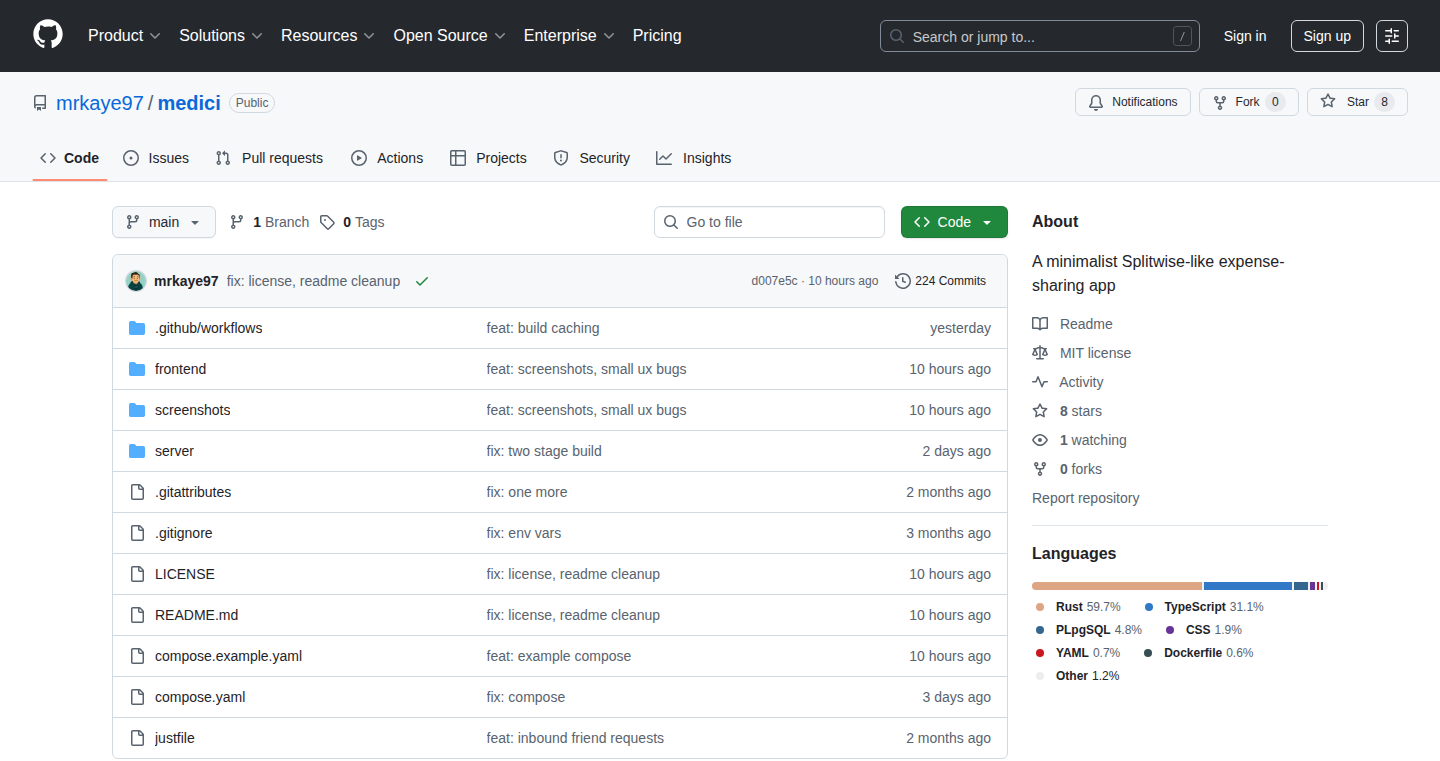Select the Code repository tab
Screen dimensions: 1440x761
click(x=70, y=158)
